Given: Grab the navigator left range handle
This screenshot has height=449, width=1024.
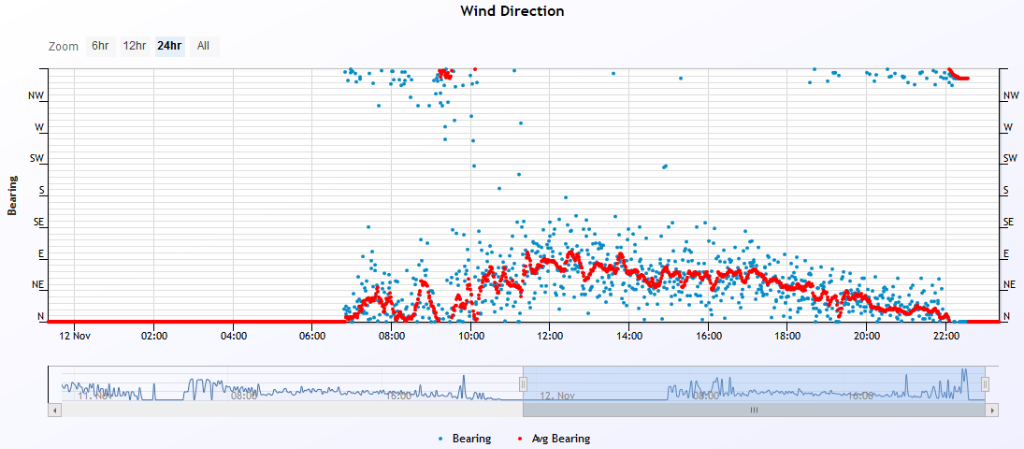Looking at the screenshot, I should 522,384.
